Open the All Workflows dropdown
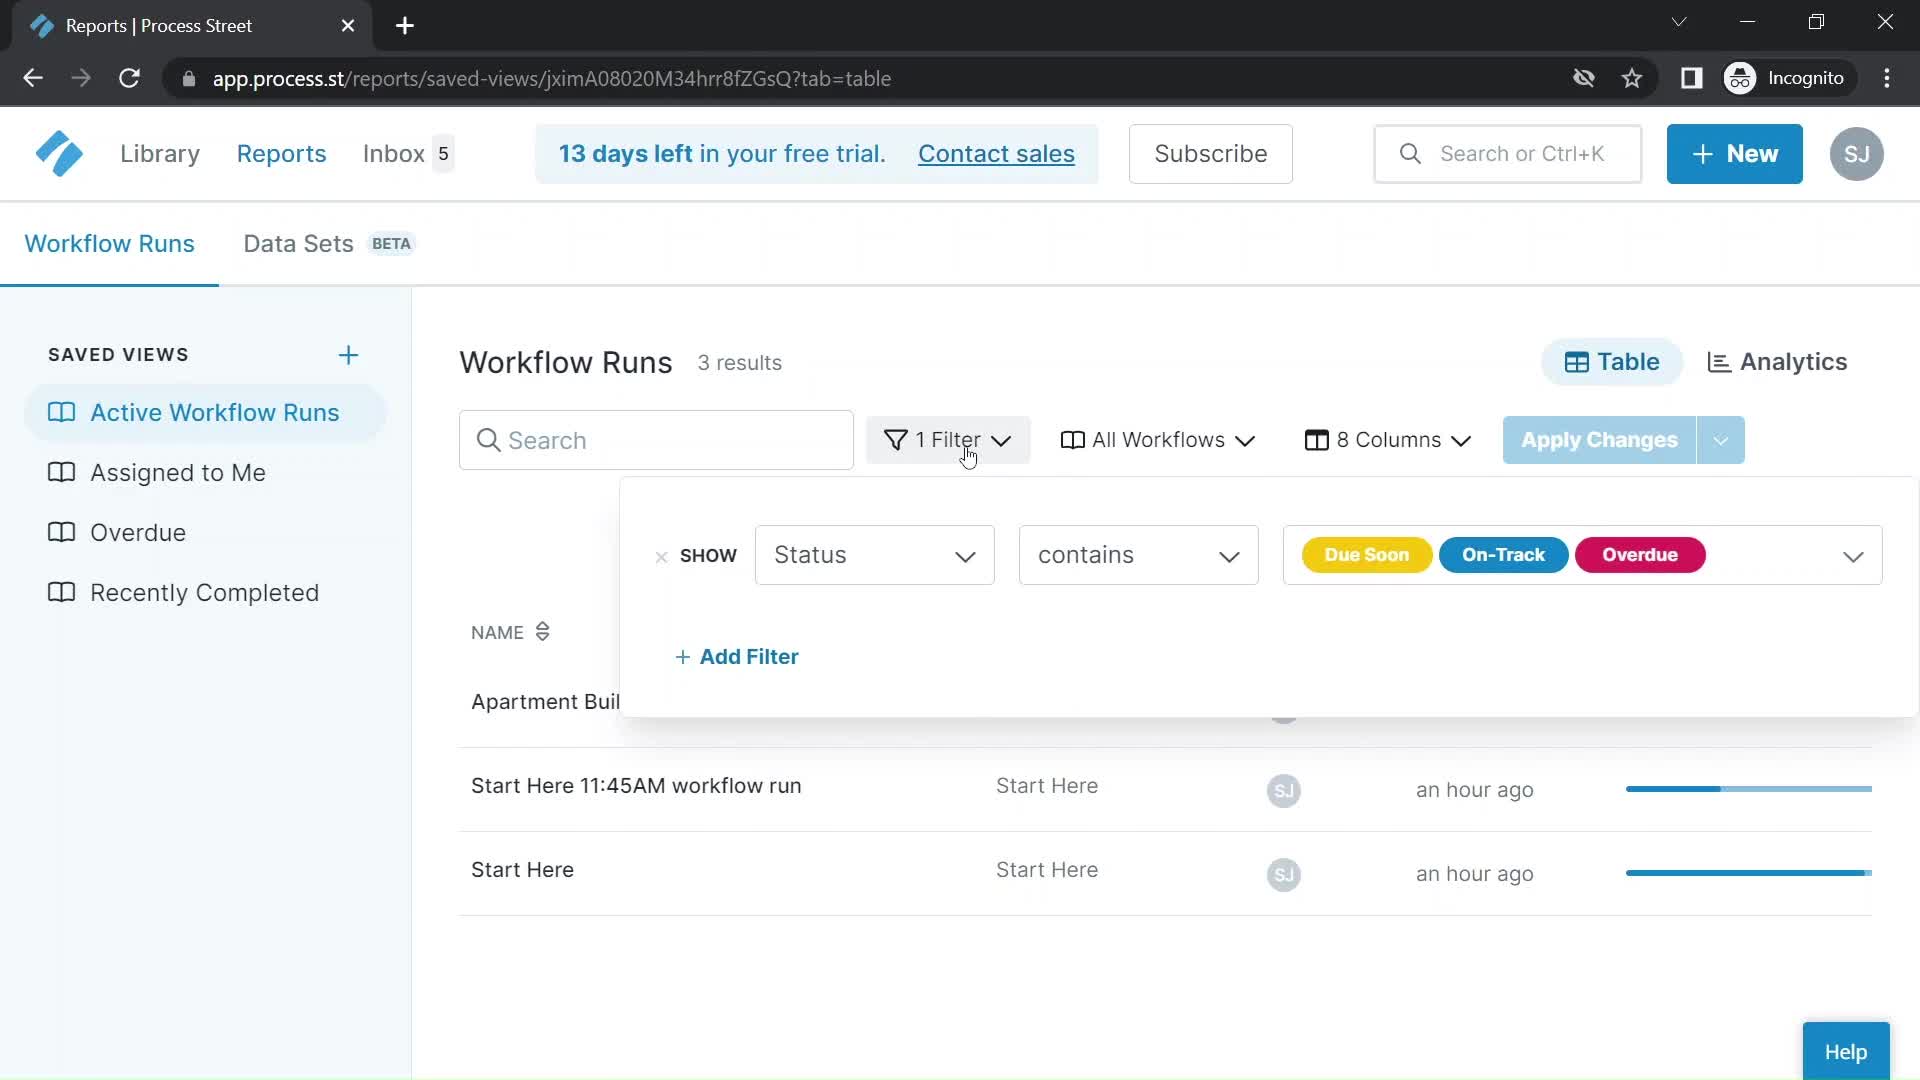The width and height of the screenshot is (1920, 1080). coord(1157,440)
